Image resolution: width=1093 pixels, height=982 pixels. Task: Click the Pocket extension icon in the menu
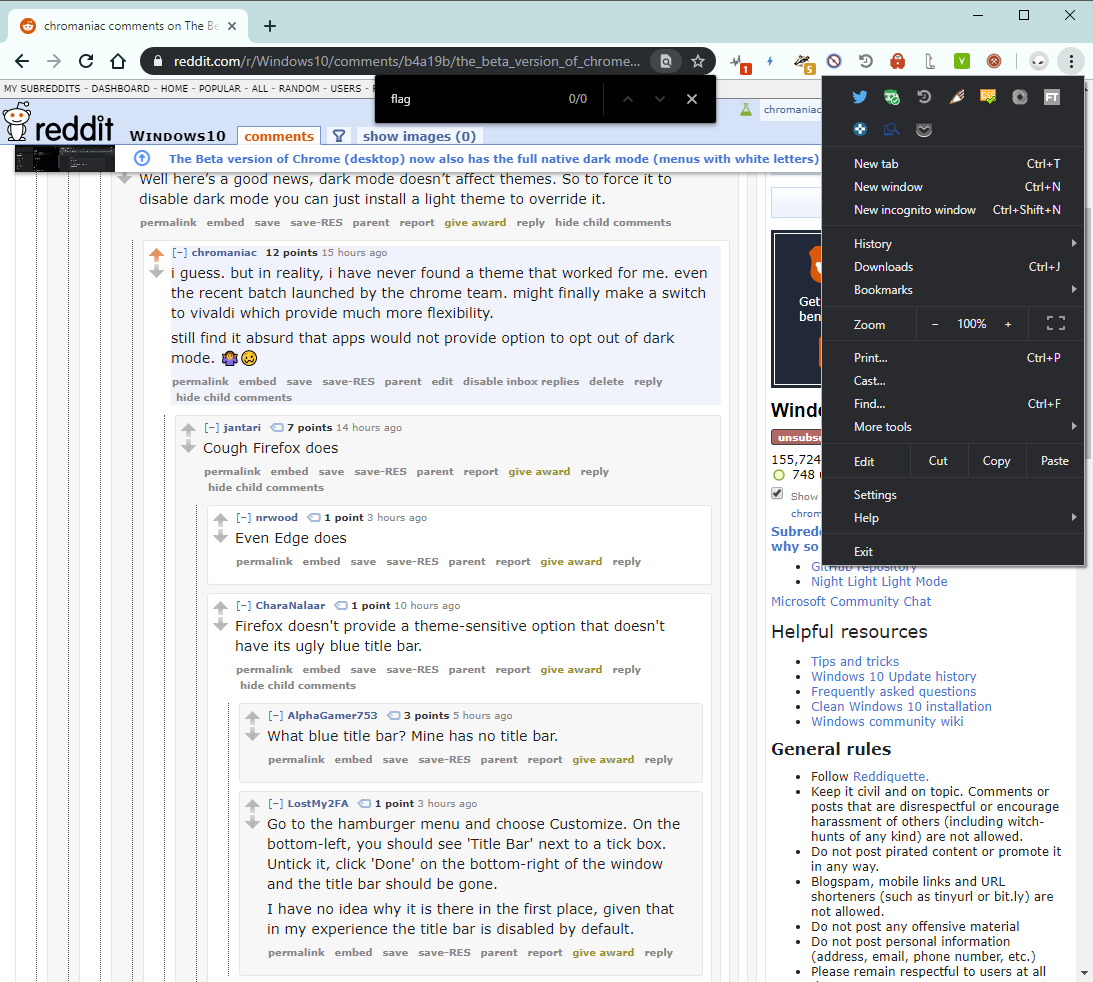(x=923, y=129)
